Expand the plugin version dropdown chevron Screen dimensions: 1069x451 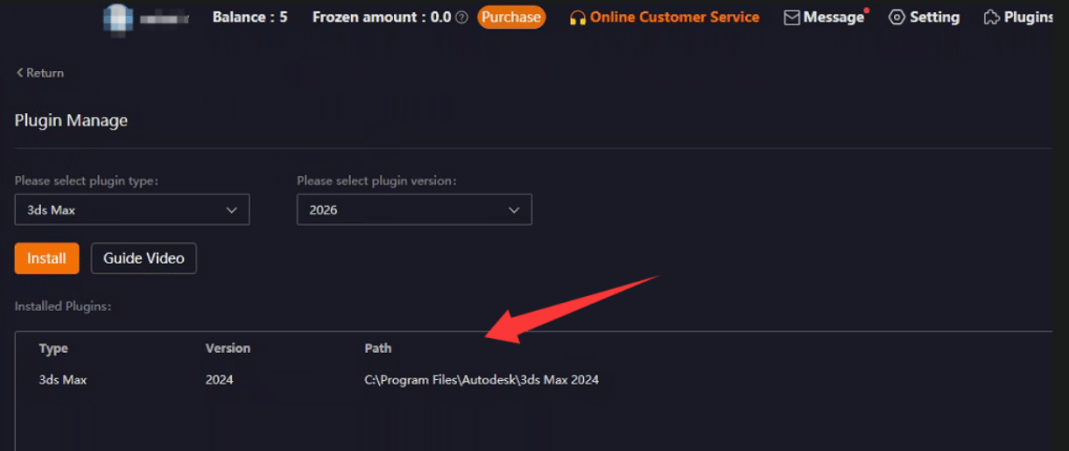pos(514,210)
